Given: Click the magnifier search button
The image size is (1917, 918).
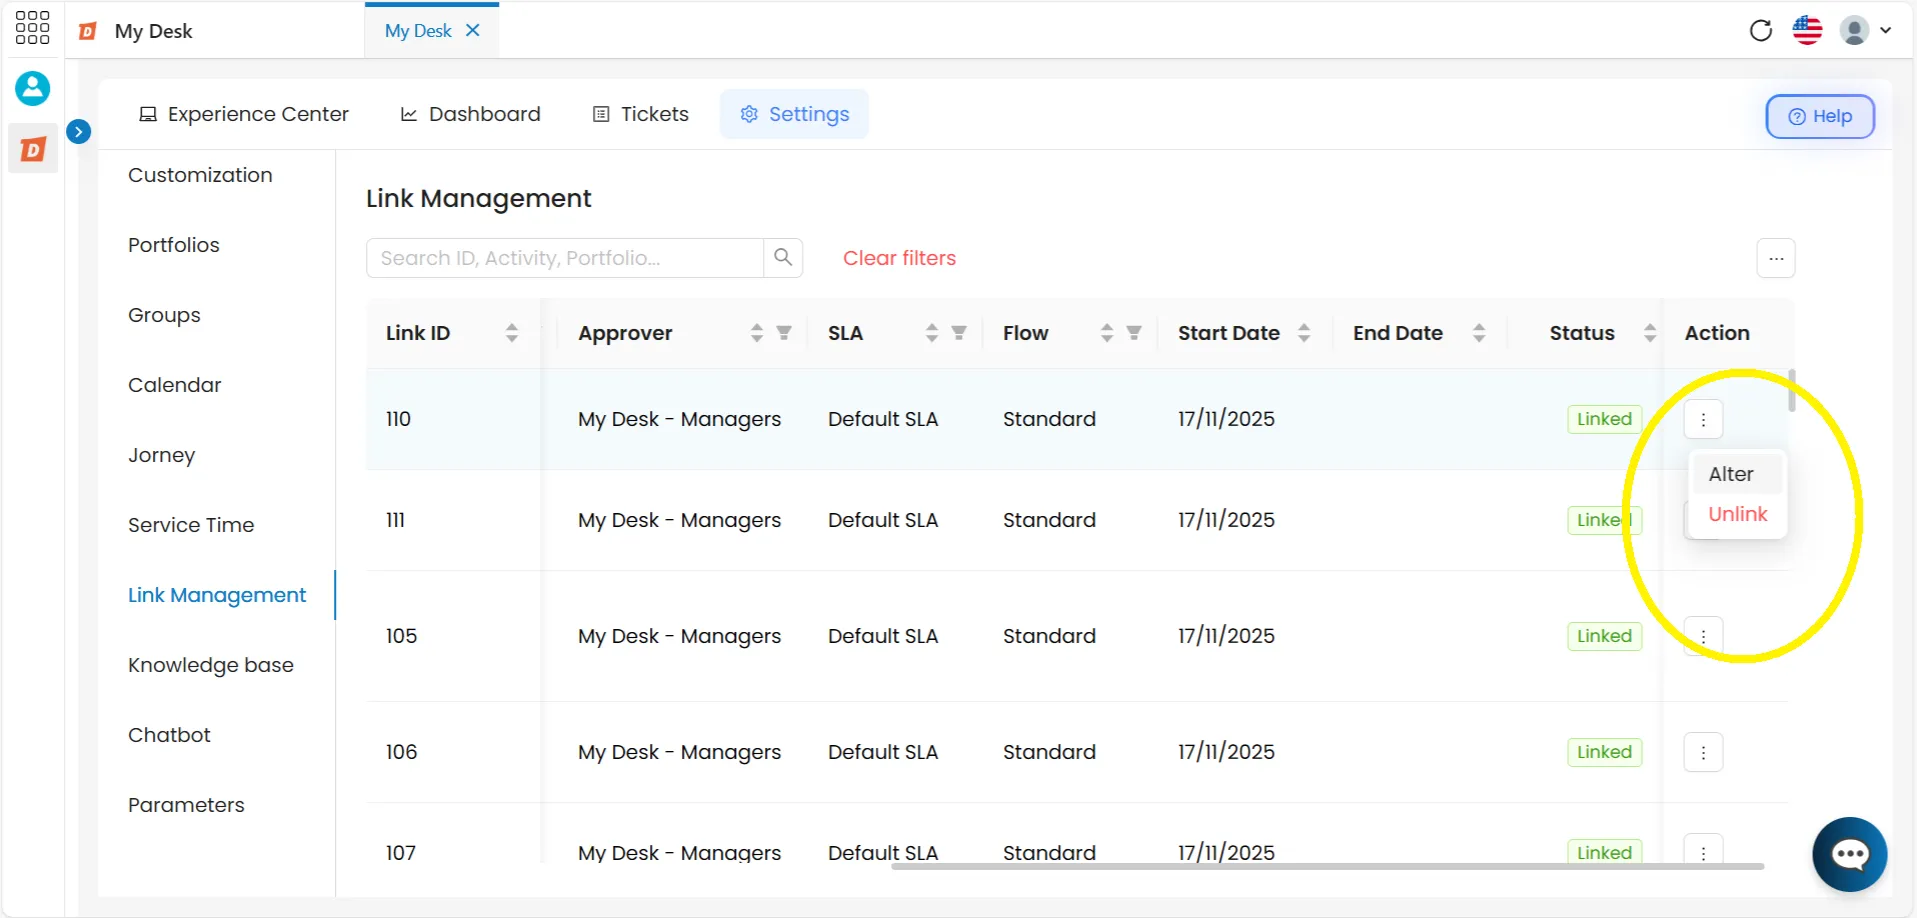Looking at the screenshot, I should coord(783,258).
